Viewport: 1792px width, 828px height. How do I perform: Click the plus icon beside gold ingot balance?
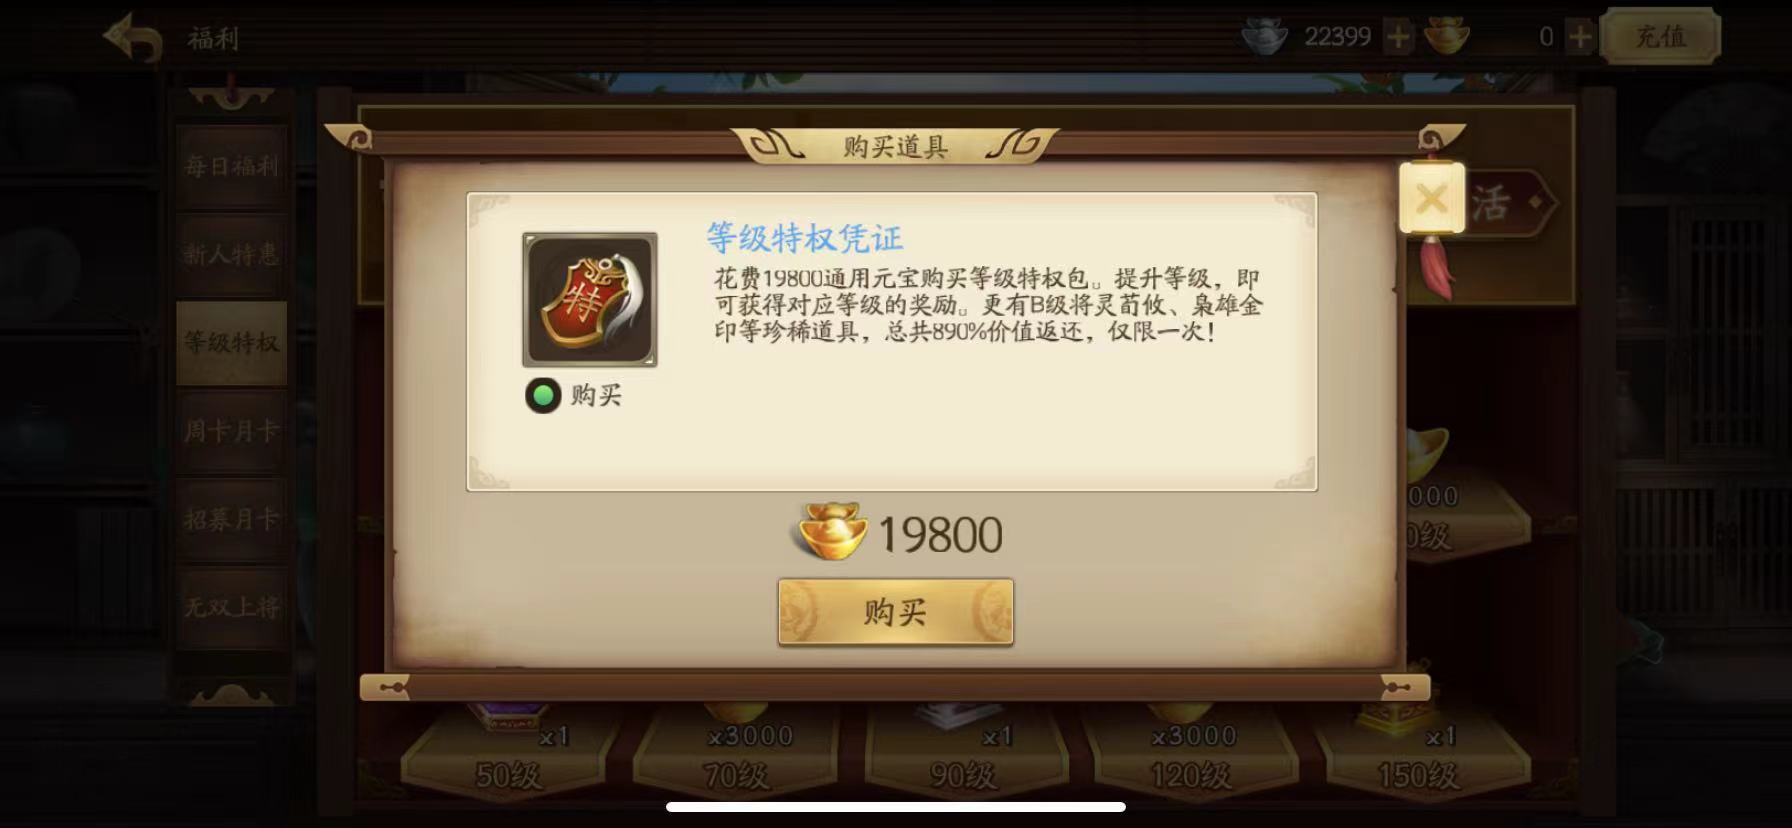[x=1579, y=38]
